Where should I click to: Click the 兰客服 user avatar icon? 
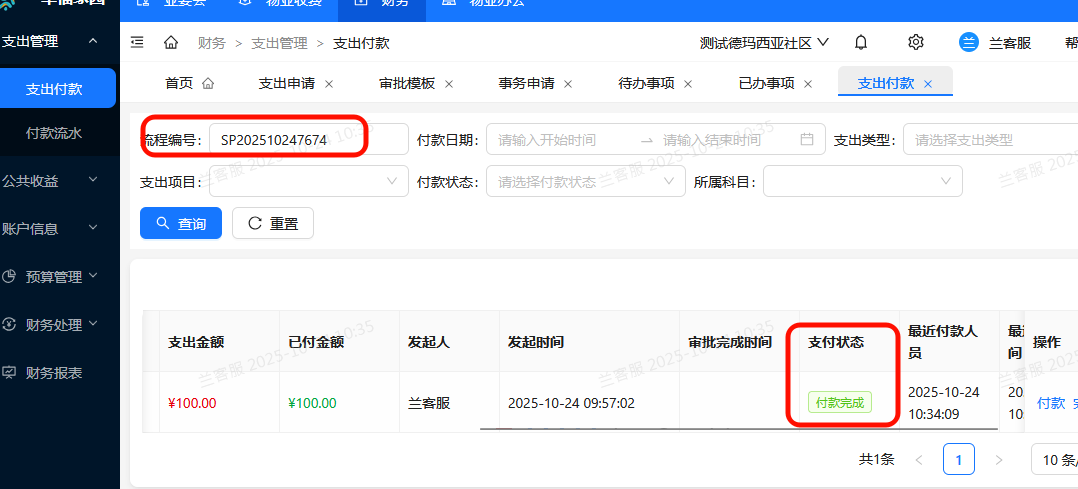(968, 42)
